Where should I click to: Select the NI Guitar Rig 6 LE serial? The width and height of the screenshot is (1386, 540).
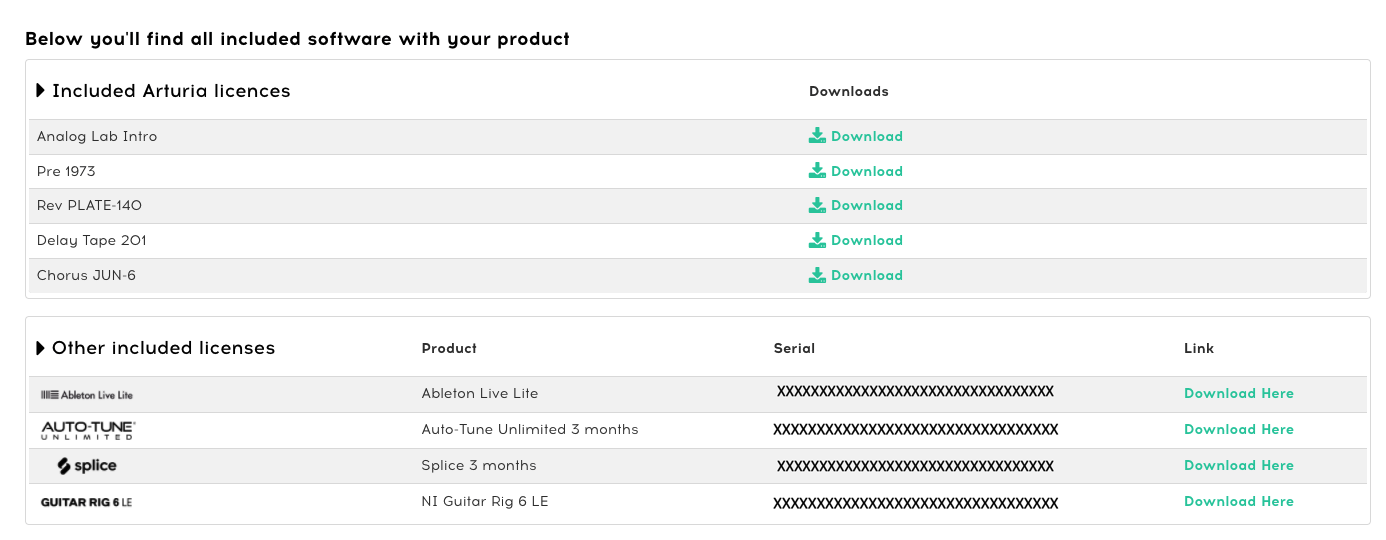[x=915, y=503]
